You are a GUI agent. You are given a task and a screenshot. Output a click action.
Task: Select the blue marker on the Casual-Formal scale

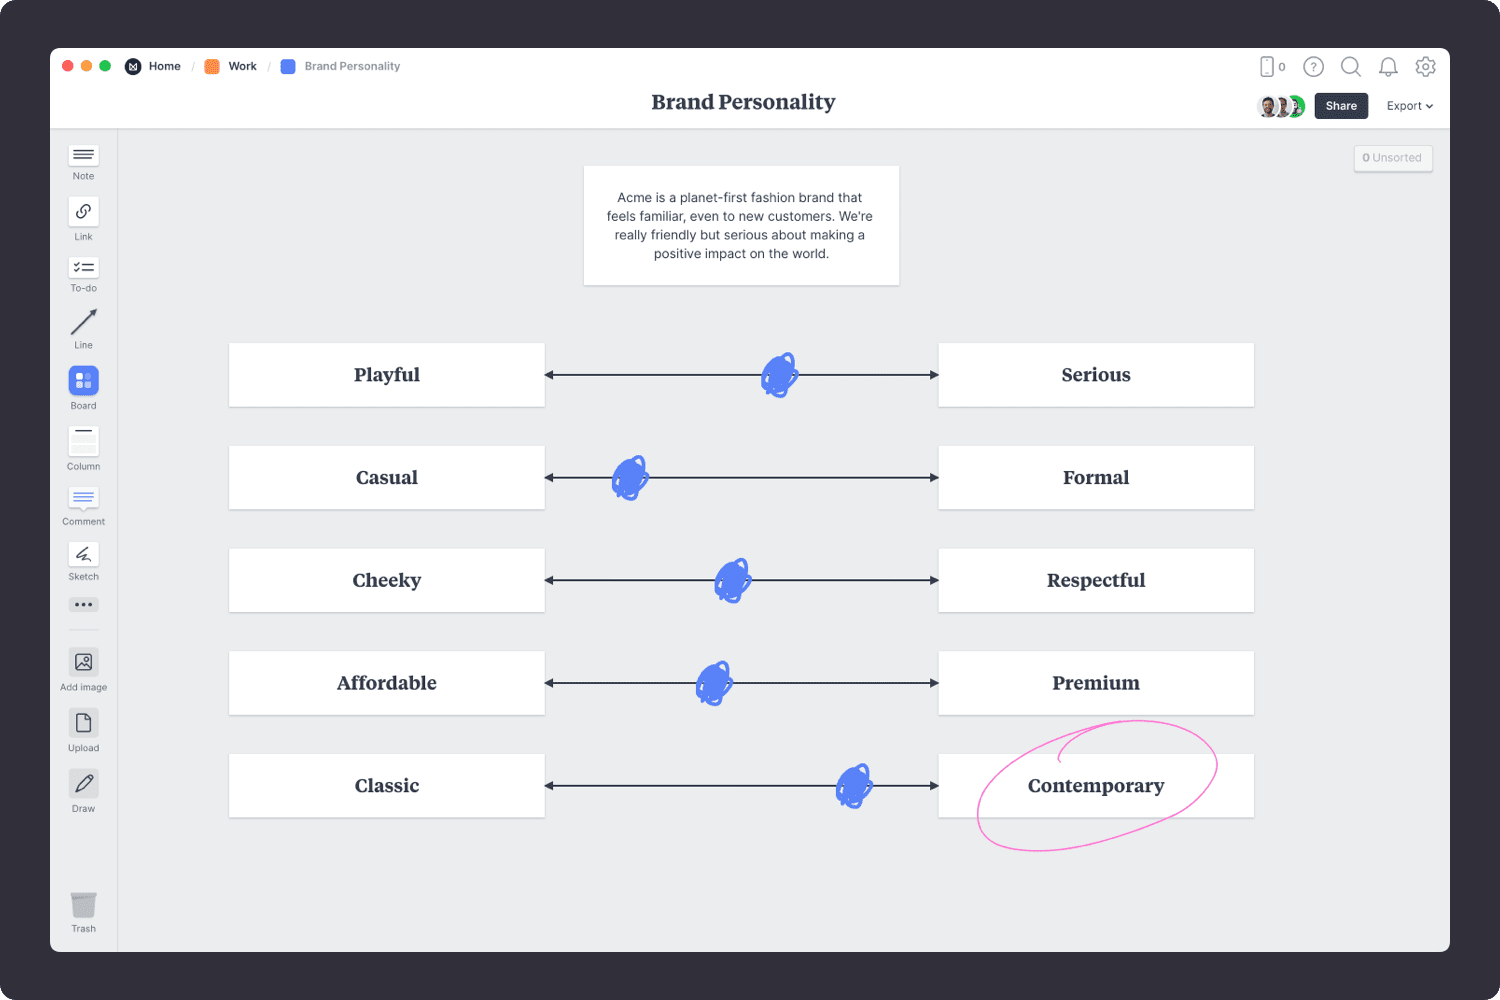pyautogui.click(x=630, y=477)
